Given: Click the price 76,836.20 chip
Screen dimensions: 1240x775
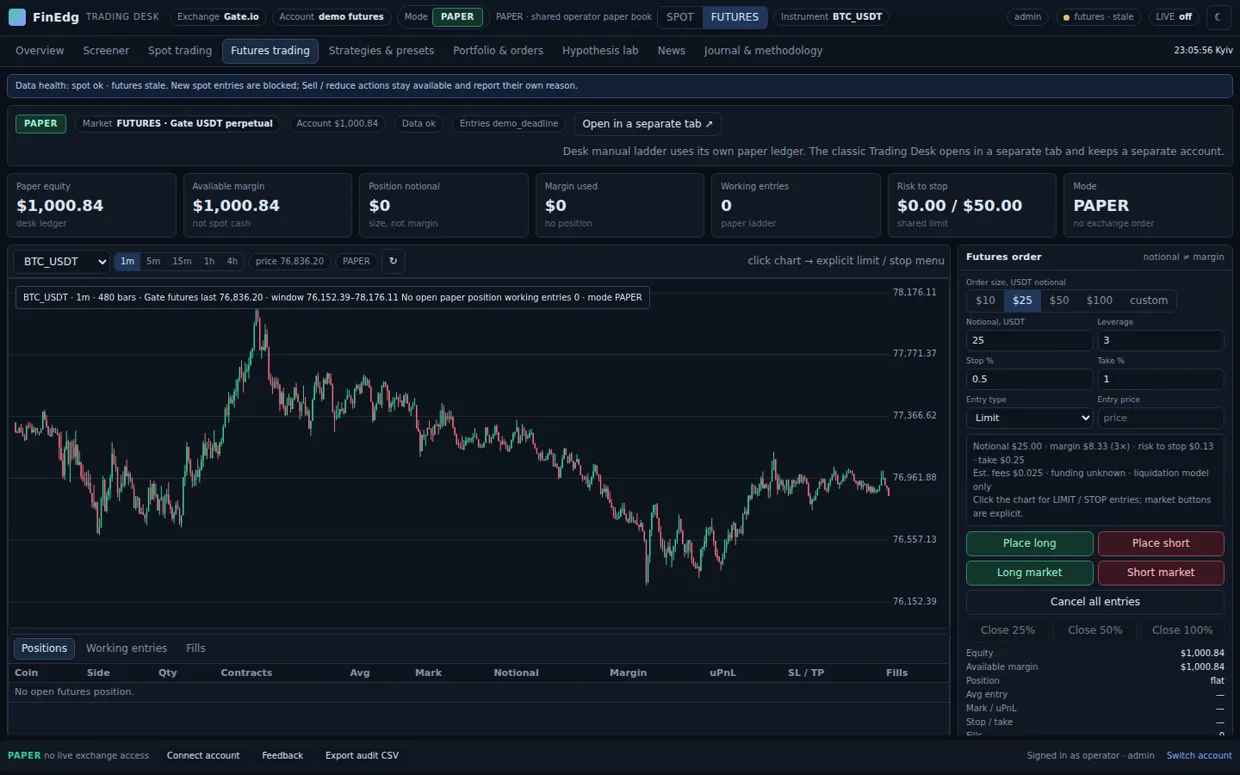Looking at the screenshot, I should pyautogui.click(x=290, y=261).
